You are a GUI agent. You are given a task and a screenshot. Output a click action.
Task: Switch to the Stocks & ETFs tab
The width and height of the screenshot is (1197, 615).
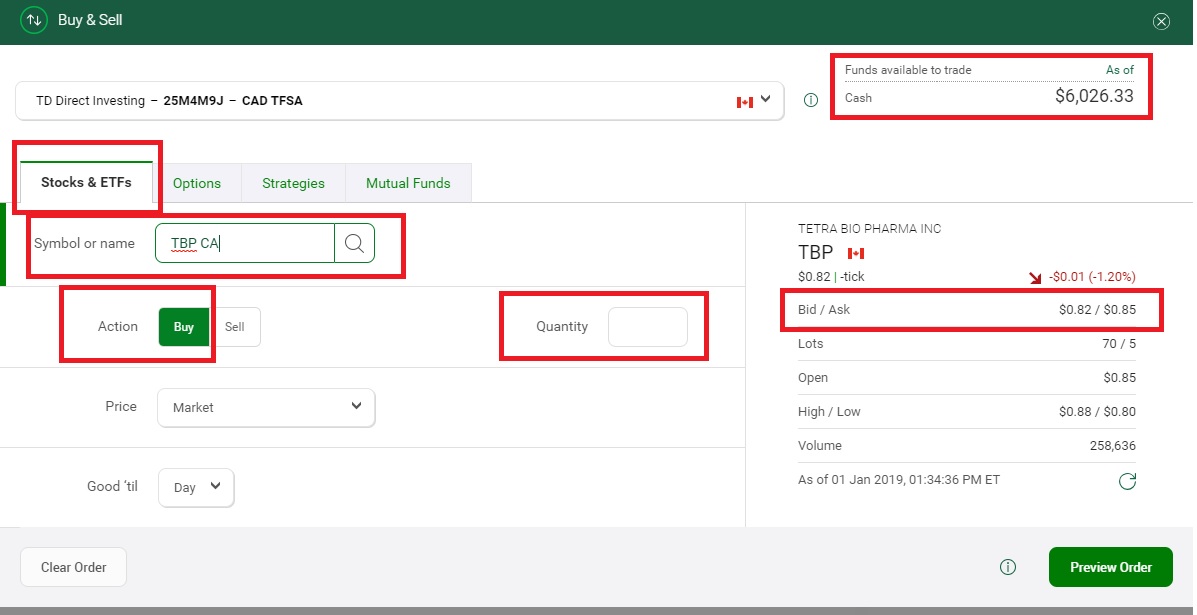[x=86, y=182]
